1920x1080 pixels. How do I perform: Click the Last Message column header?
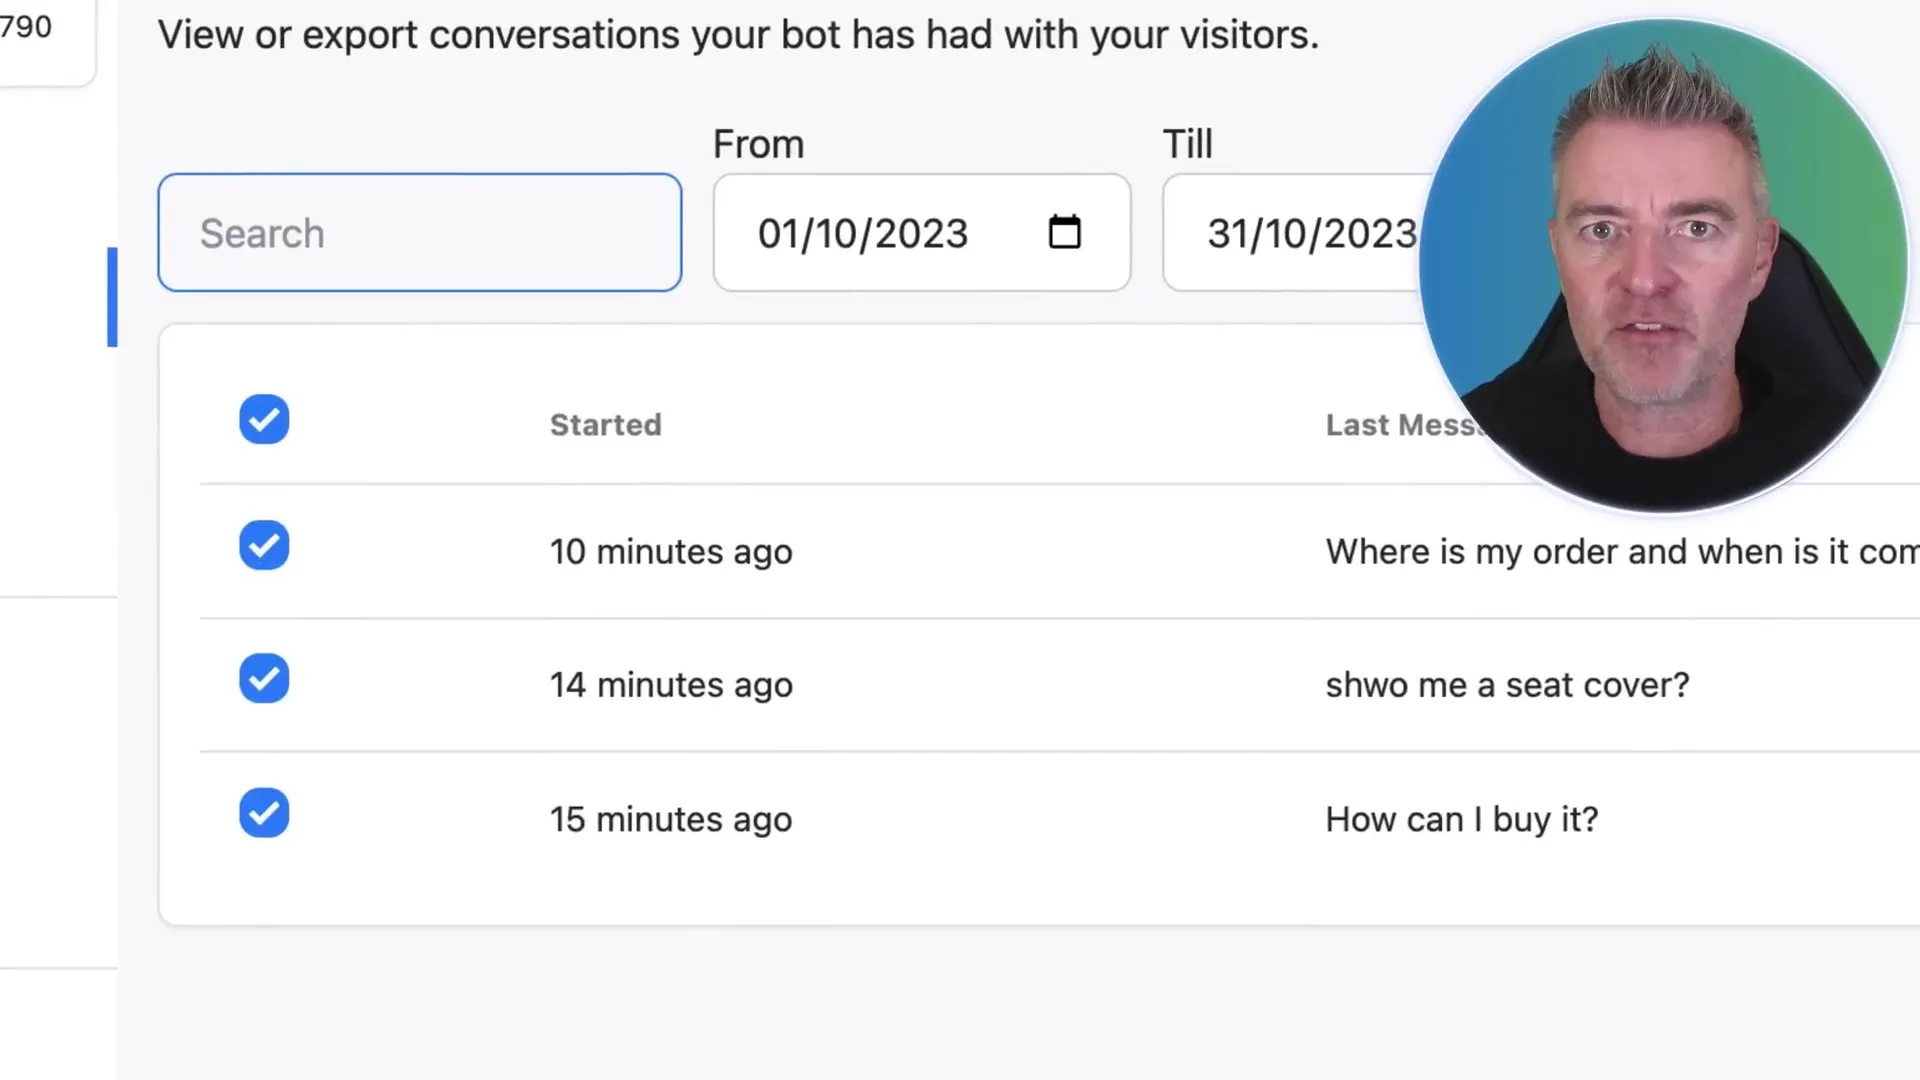(1400, 425)
